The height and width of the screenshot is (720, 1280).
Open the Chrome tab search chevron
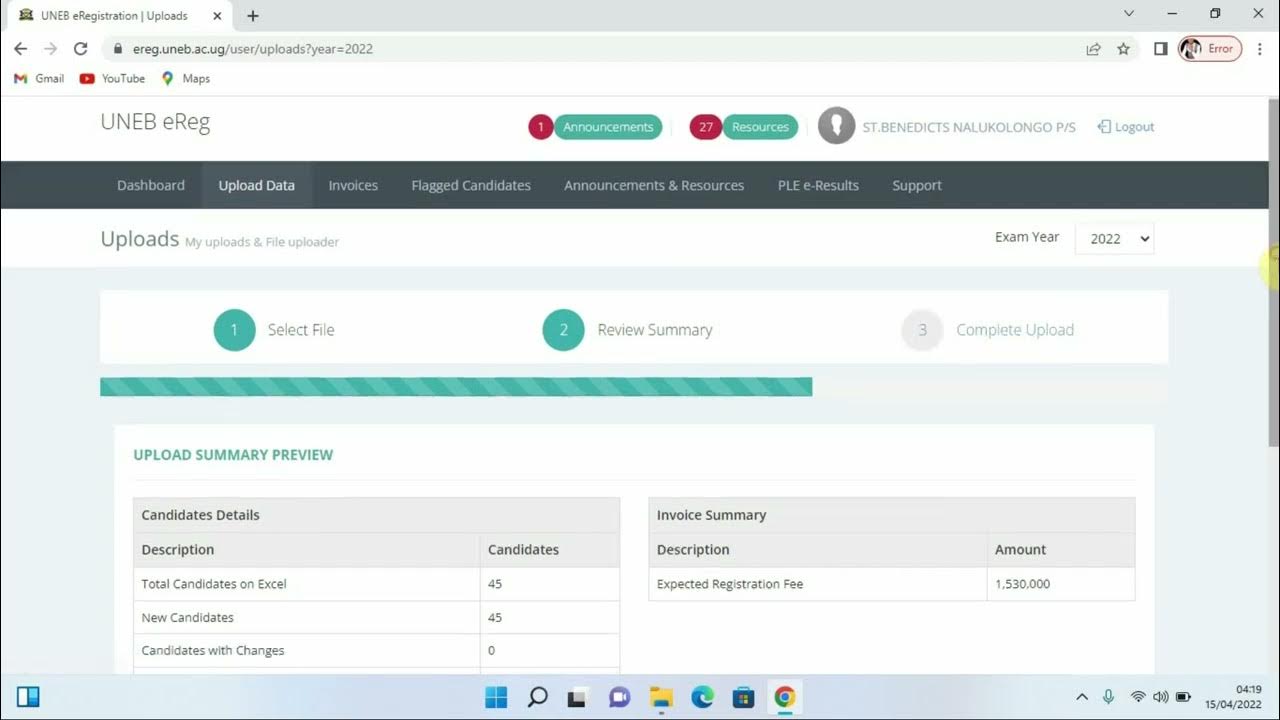click(x=1129, y=14)
